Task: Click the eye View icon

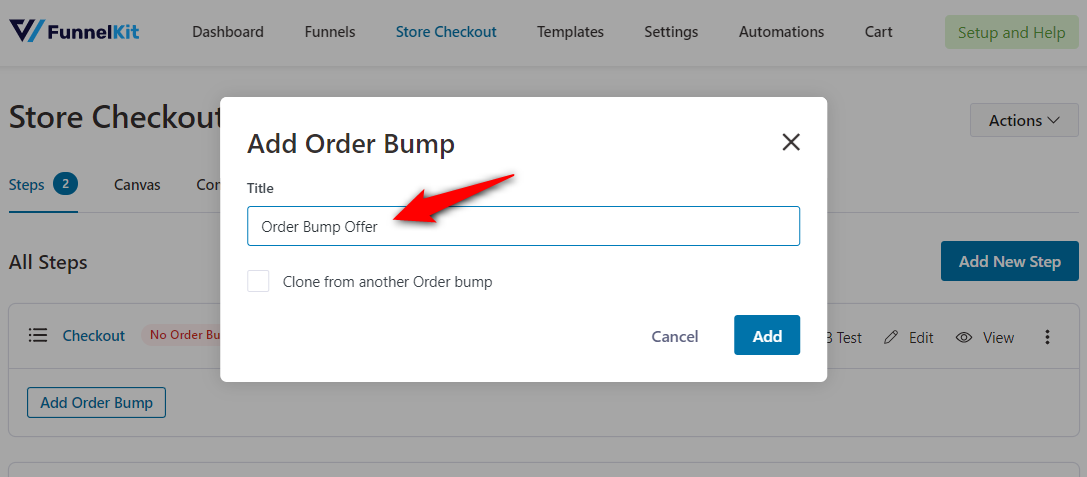Action: coord(964,338)
